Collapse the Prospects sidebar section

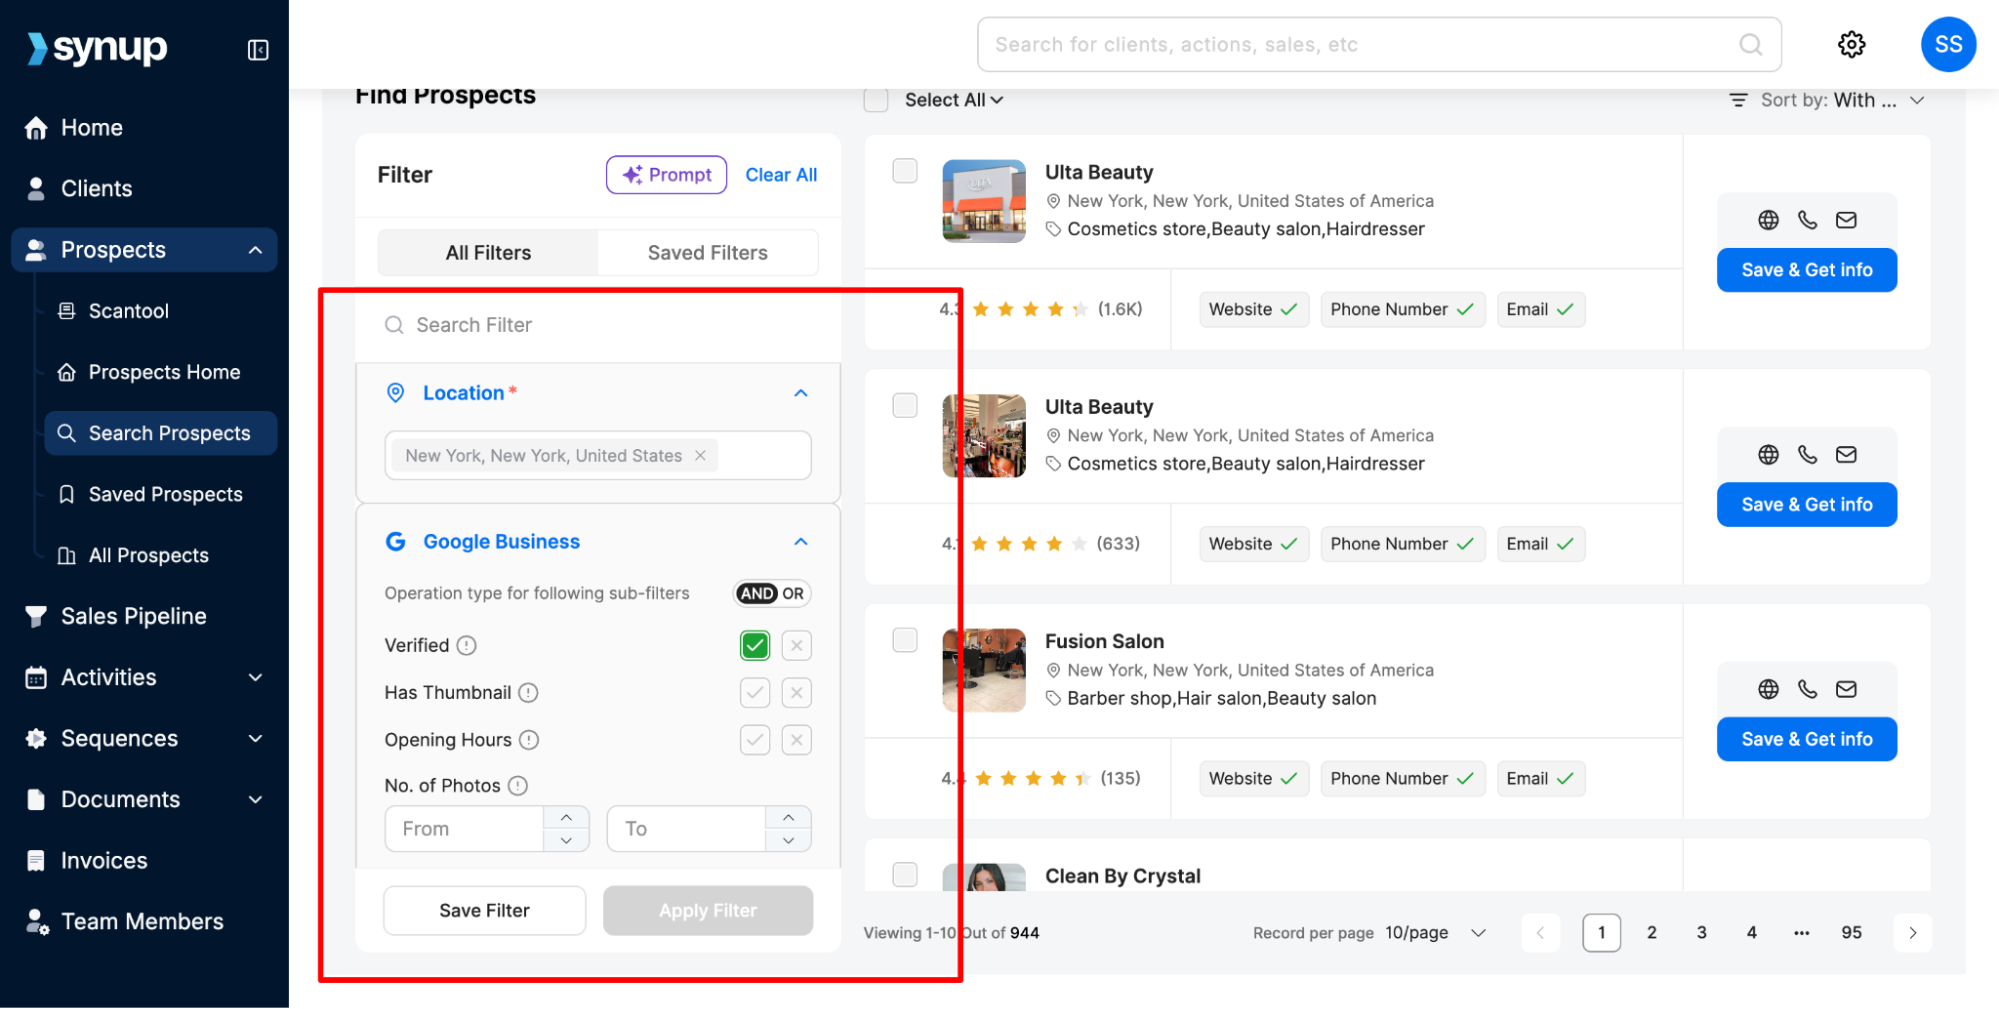click(255, 250)
